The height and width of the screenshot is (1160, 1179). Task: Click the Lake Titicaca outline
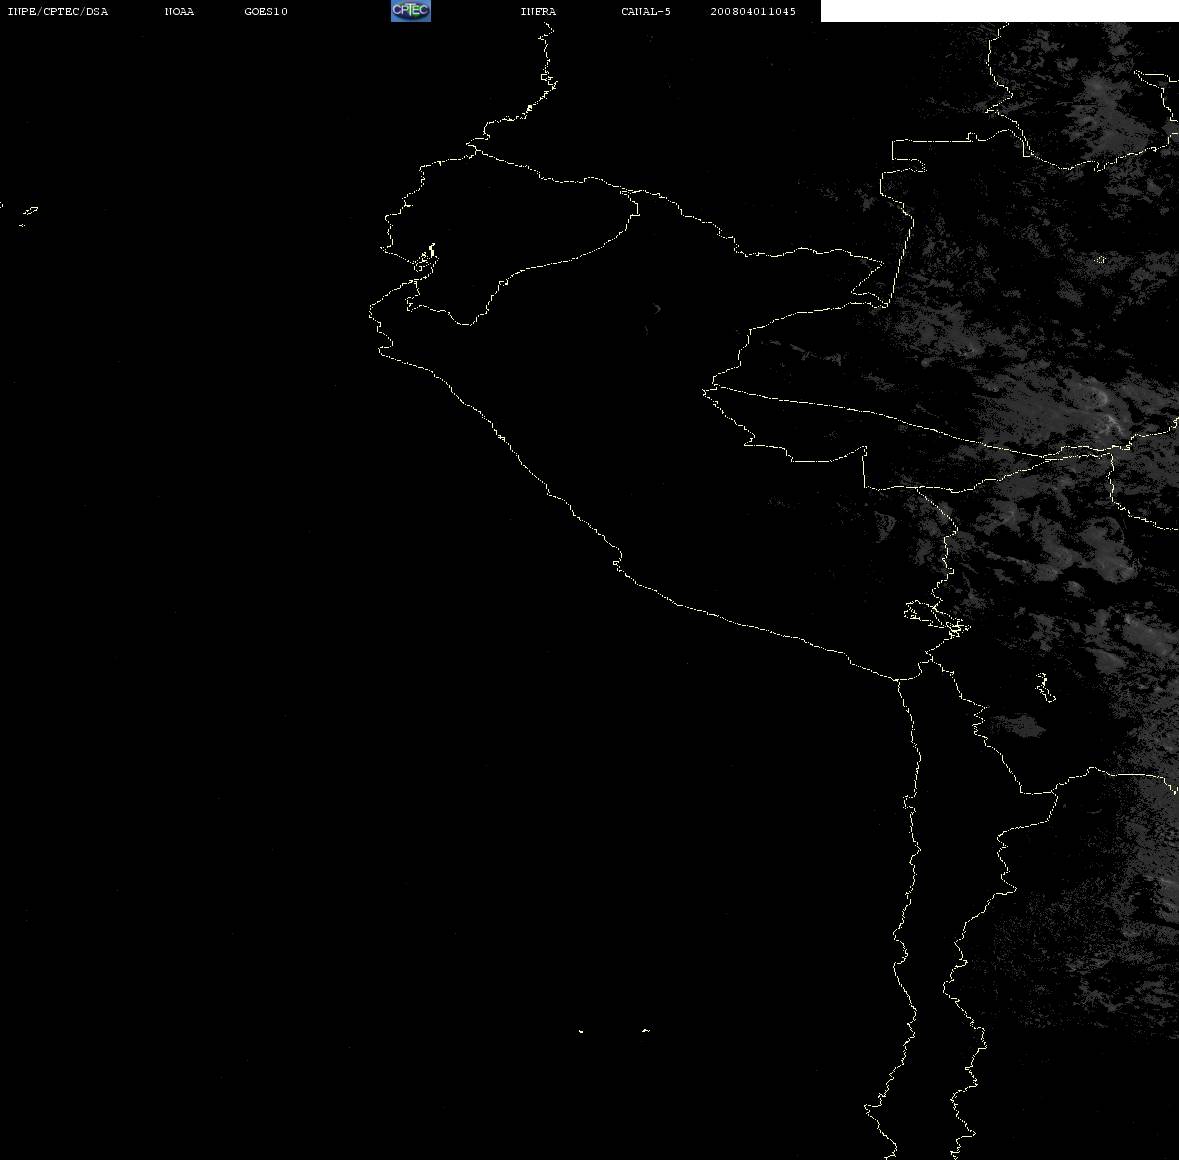(937, 617)
